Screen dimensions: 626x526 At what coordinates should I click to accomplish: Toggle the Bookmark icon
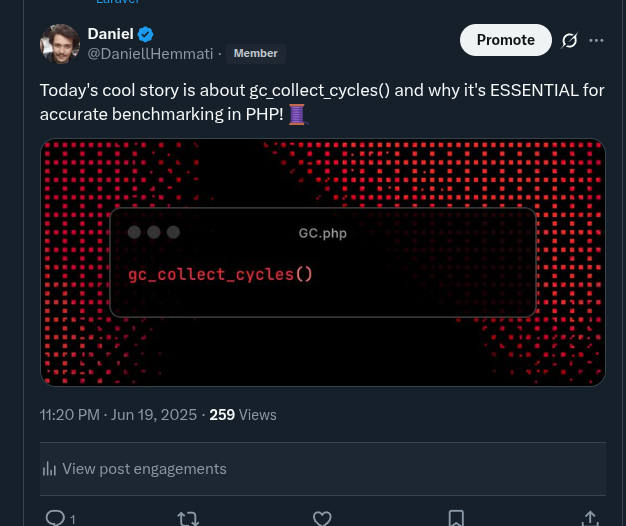(456, 518)
